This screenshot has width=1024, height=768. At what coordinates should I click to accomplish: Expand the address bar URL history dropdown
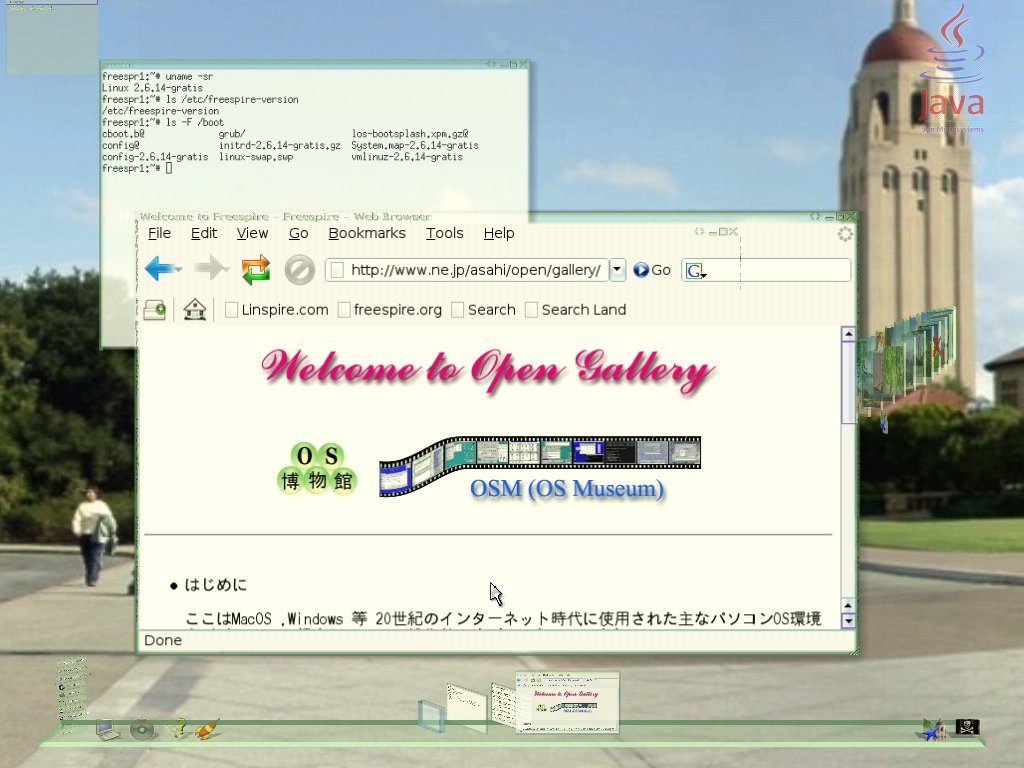click(617, 270)
